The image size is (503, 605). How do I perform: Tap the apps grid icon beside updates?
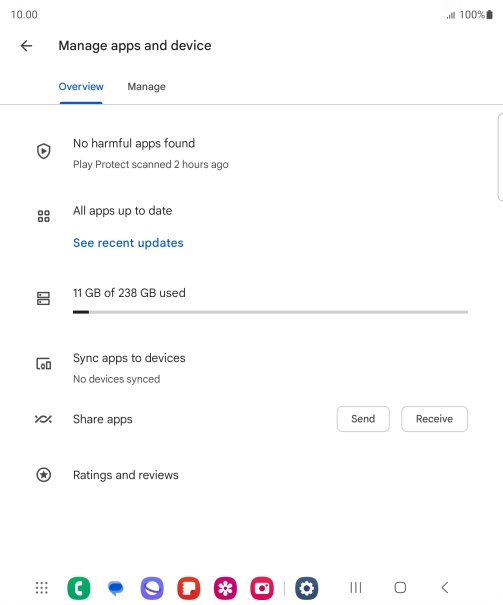point(44,216)
